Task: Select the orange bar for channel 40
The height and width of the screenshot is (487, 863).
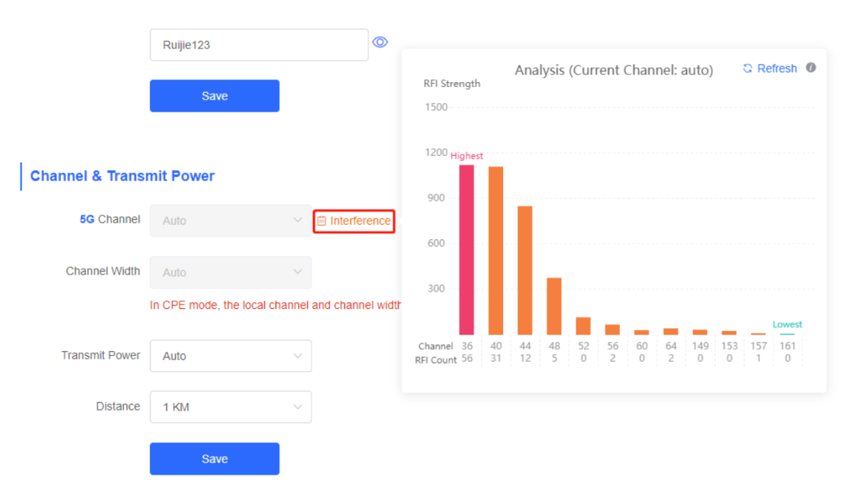Action: pyautogui.click(x=496, y=251)
